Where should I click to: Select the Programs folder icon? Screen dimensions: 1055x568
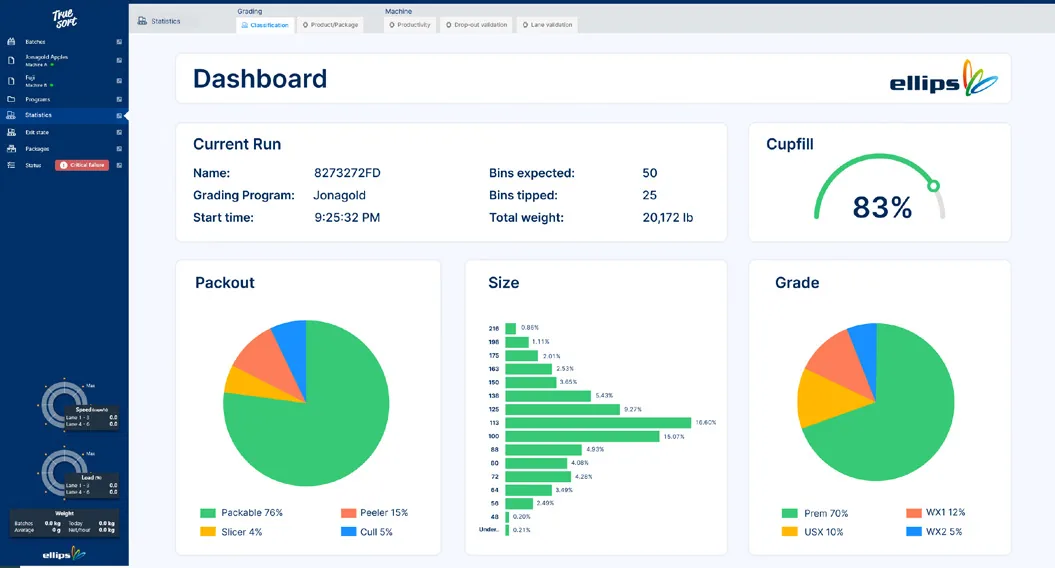[11, 99]
